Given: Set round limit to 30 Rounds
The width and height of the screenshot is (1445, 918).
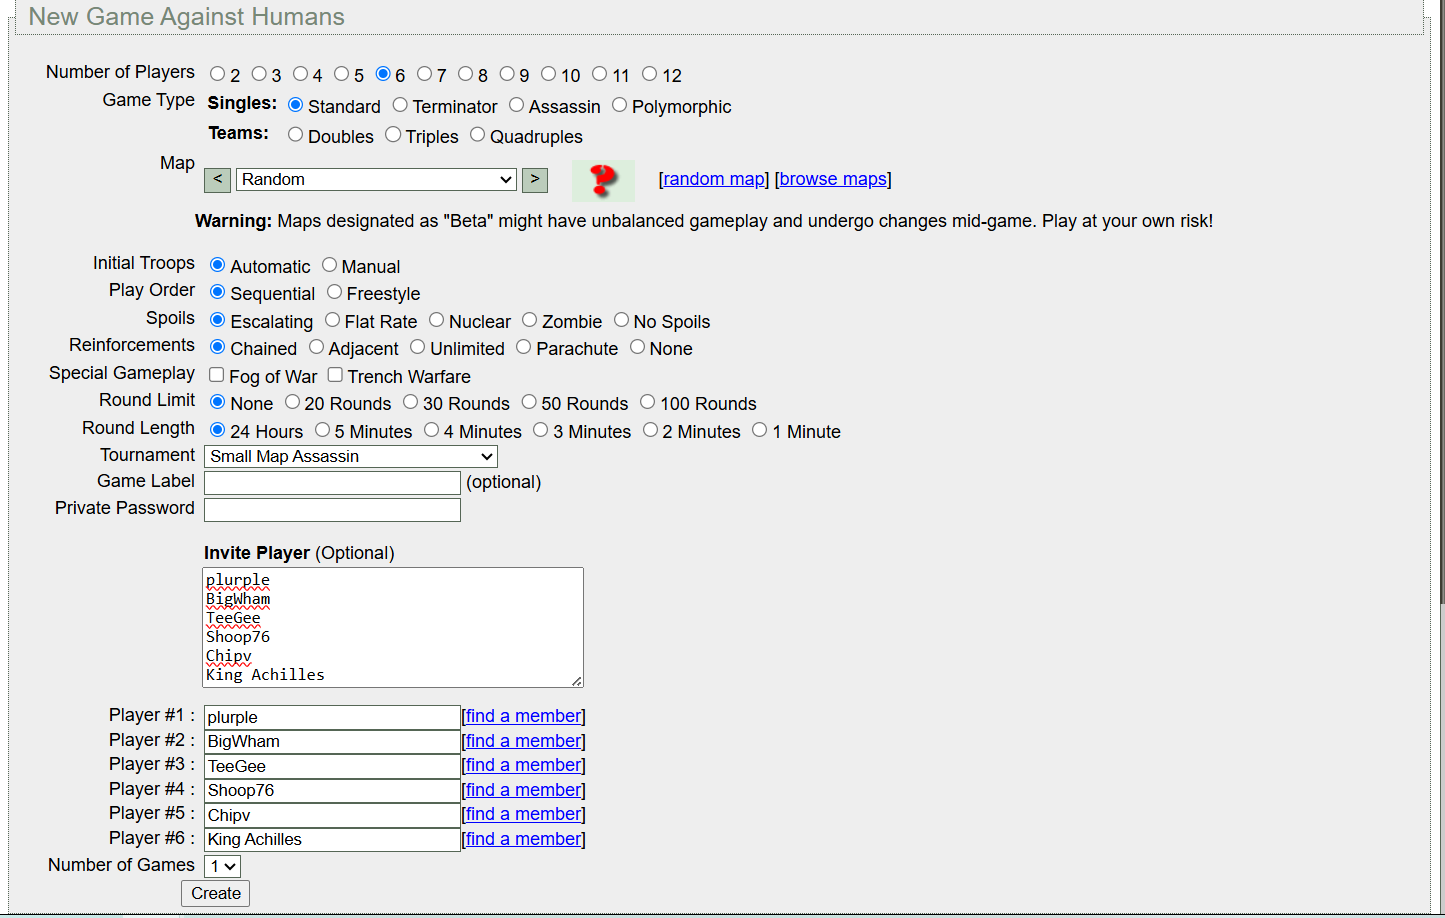Looking at the screenshot, I should 410,402.
